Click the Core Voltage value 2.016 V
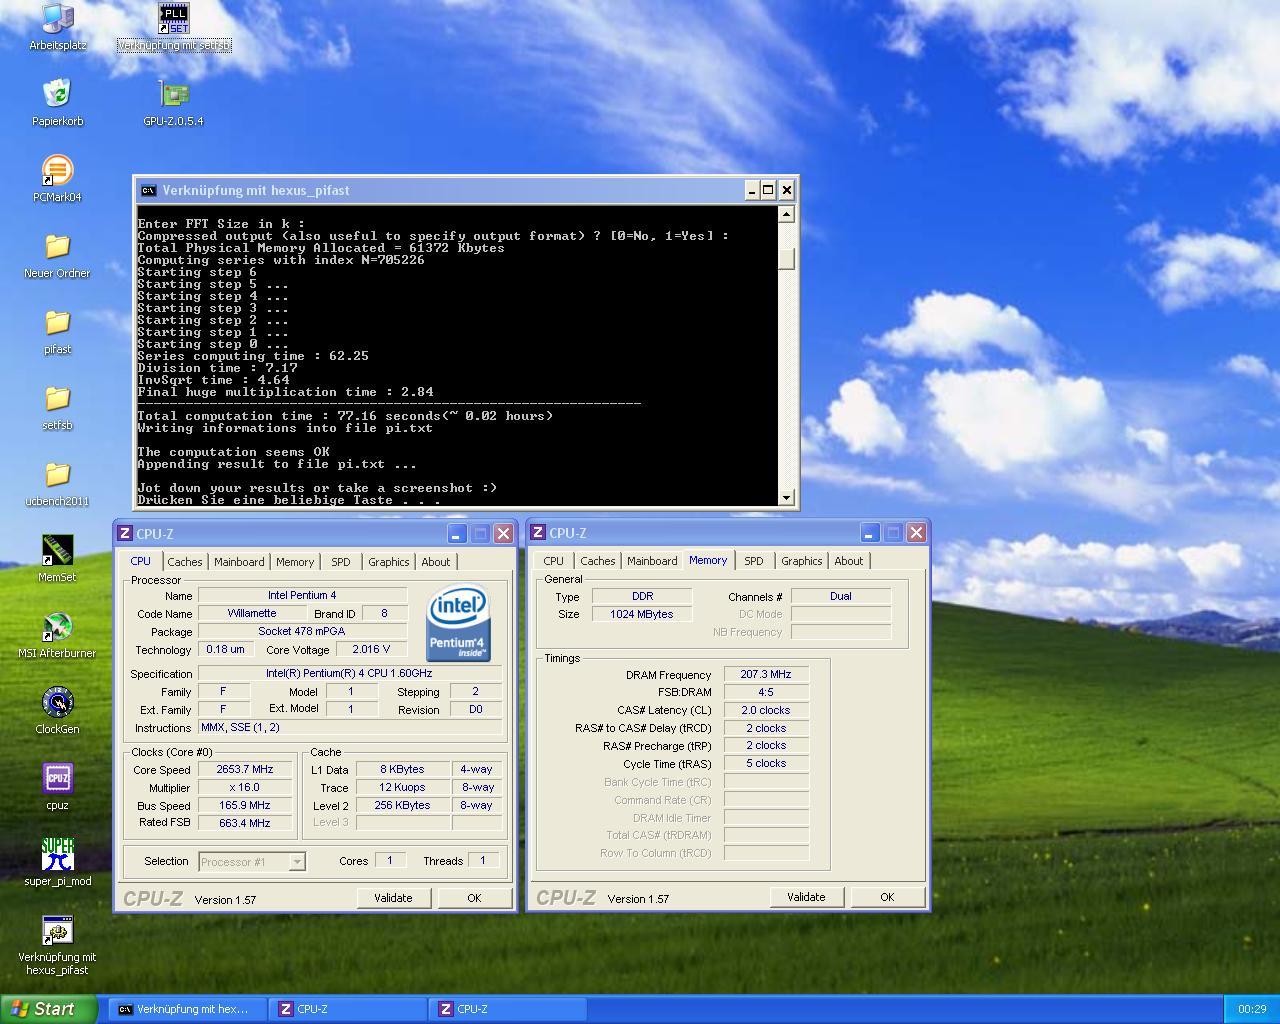Viewport: 1280px width, 1024px height. click(x=371, y=649)
